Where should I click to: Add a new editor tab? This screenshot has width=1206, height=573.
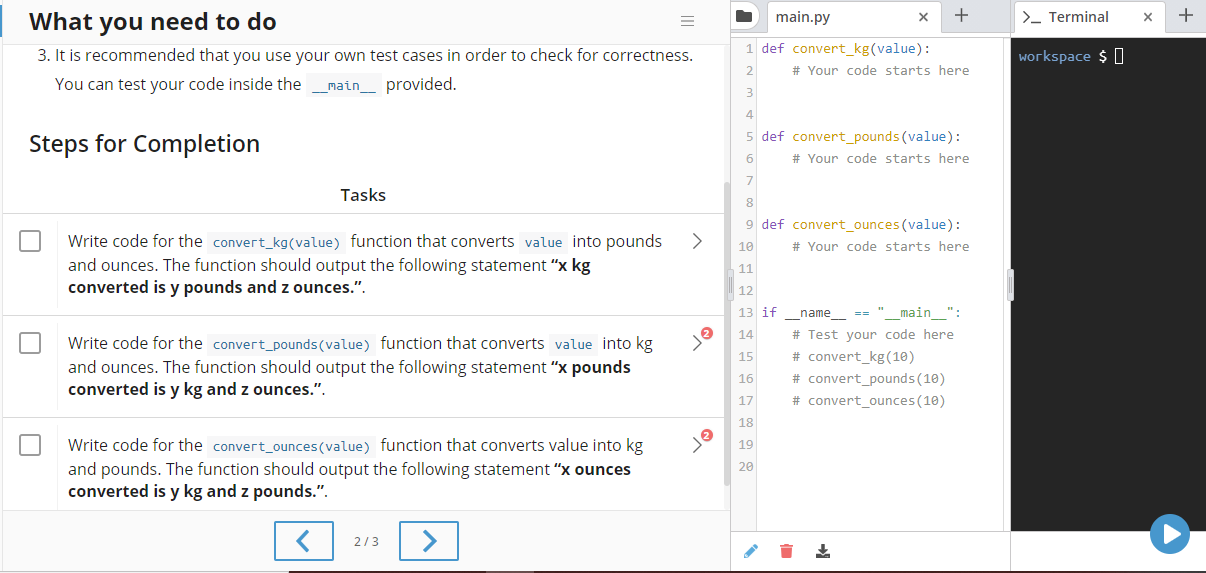click(960, 16)
